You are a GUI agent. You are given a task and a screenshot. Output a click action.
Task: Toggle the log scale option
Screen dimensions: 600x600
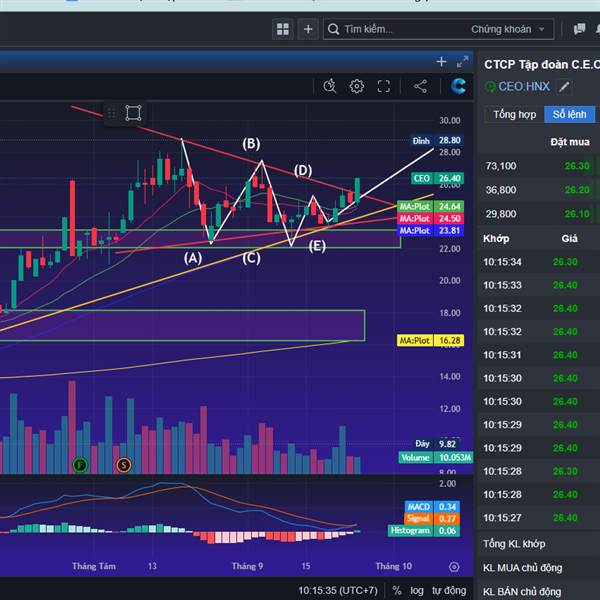[417, 590]
